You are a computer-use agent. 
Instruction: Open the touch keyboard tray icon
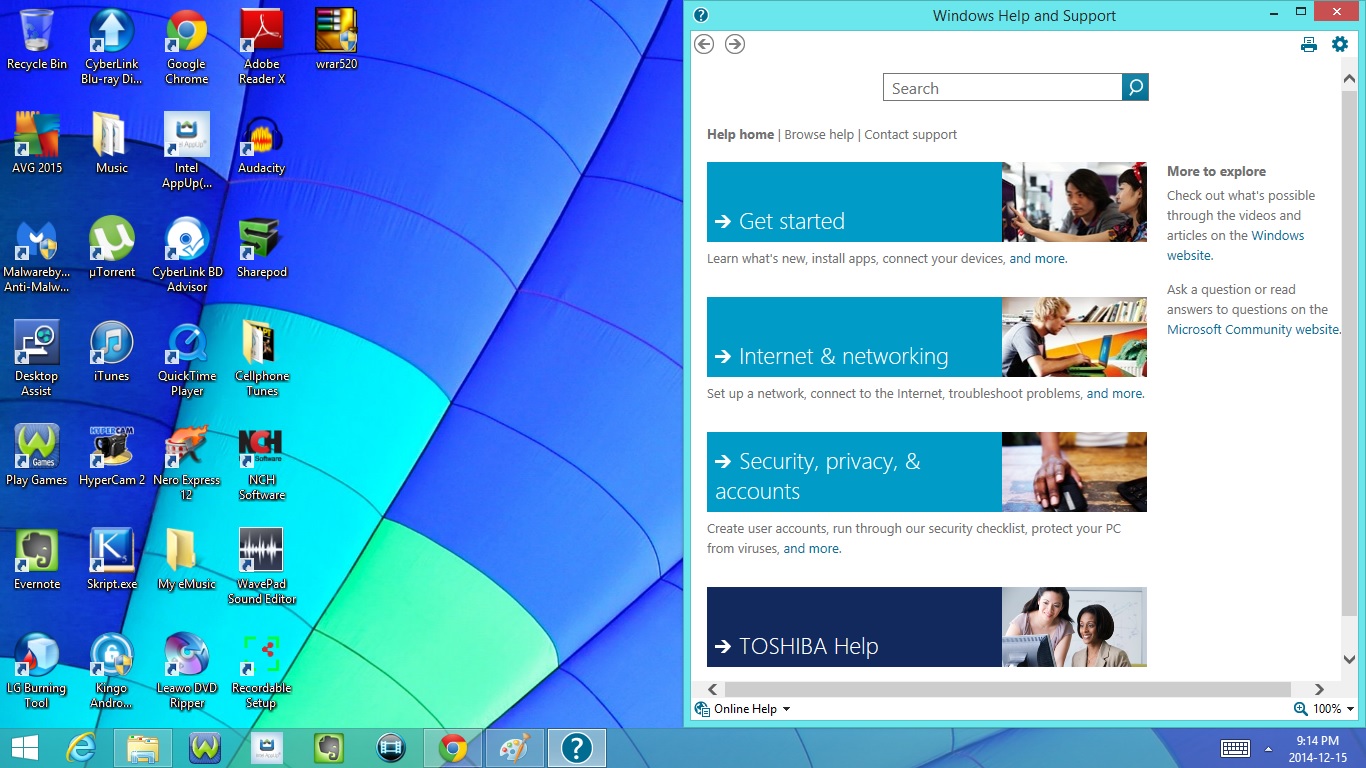pyautogui.click(x=1235, y=748)
